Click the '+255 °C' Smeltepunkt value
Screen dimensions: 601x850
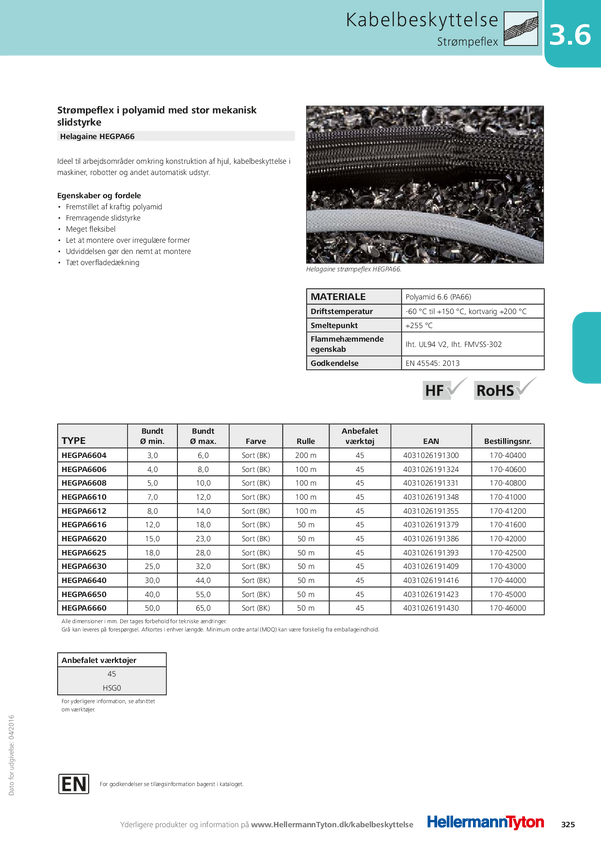419,325
